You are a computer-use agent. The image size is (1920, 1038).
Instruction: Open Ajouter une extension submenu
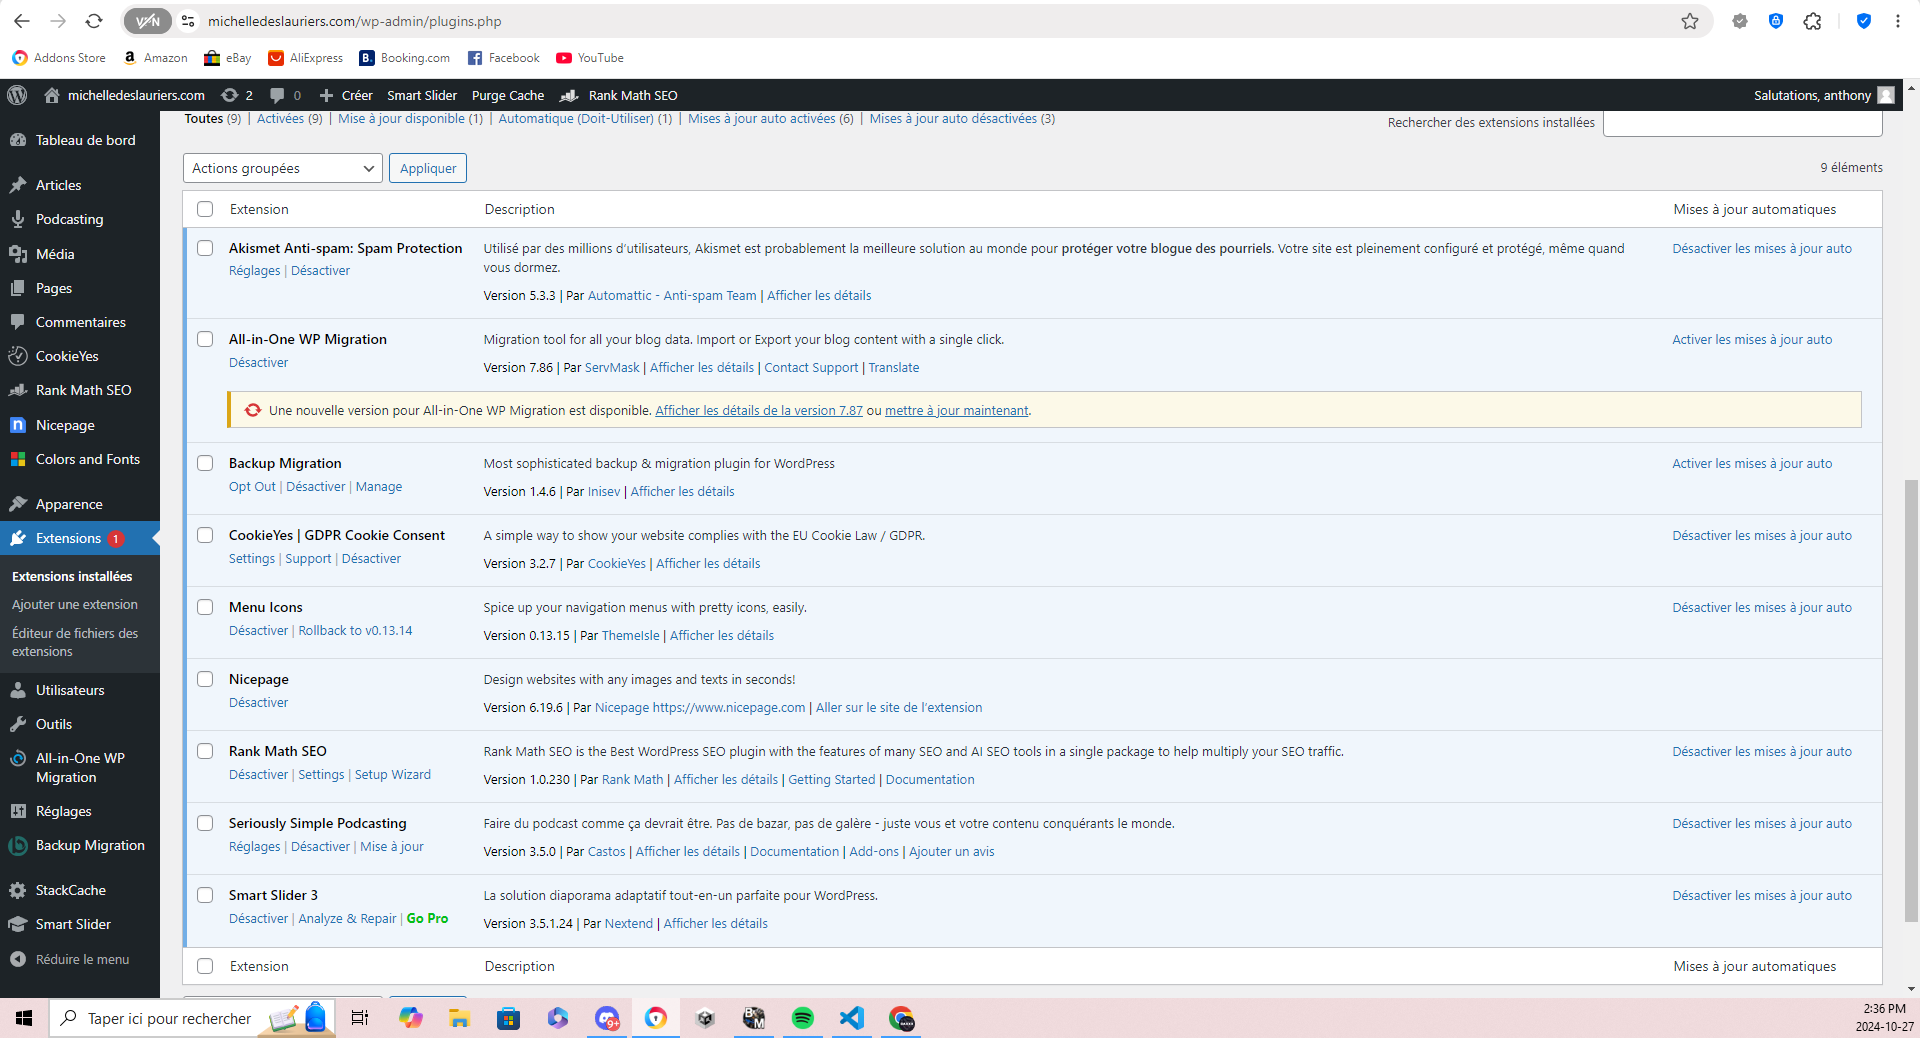coord(75,604)
